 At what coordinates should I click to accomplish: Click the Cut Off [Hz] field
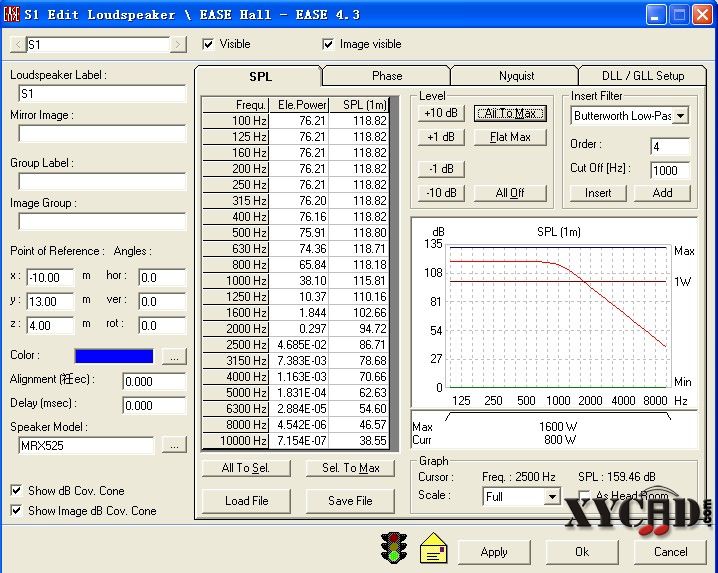click(670, 170)
